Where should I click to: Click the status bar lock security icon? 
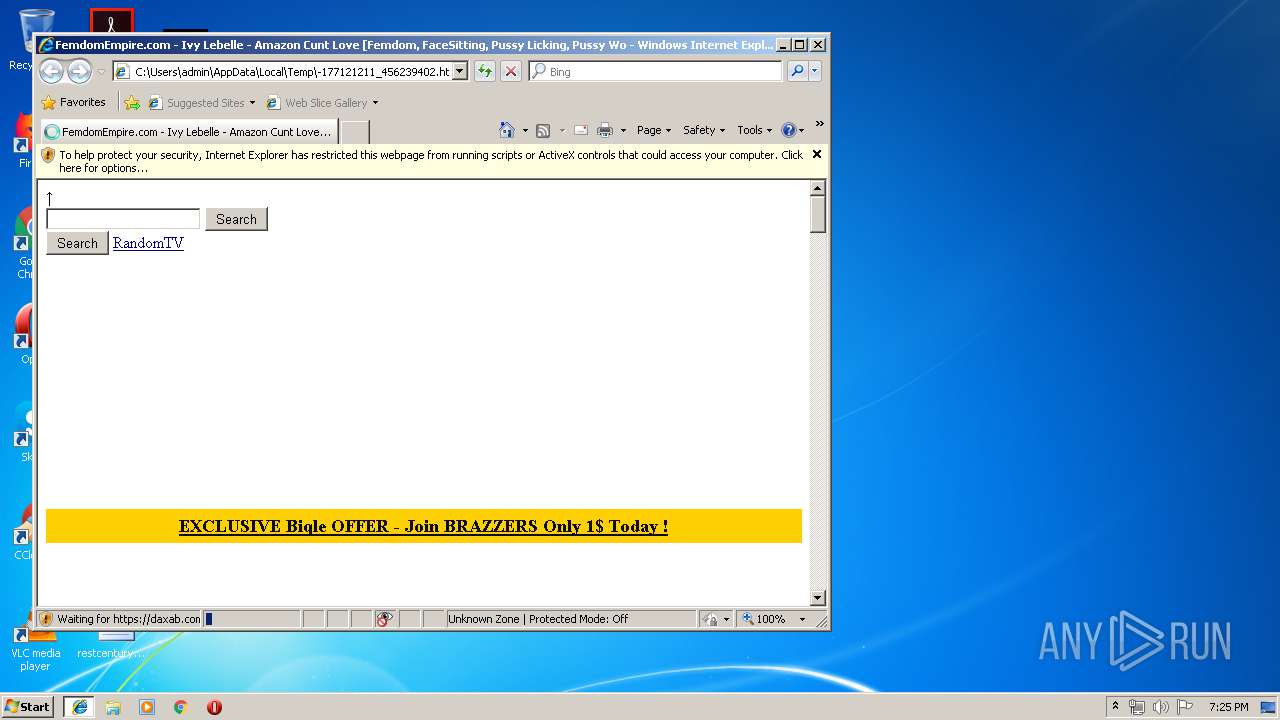pos(710,619)
